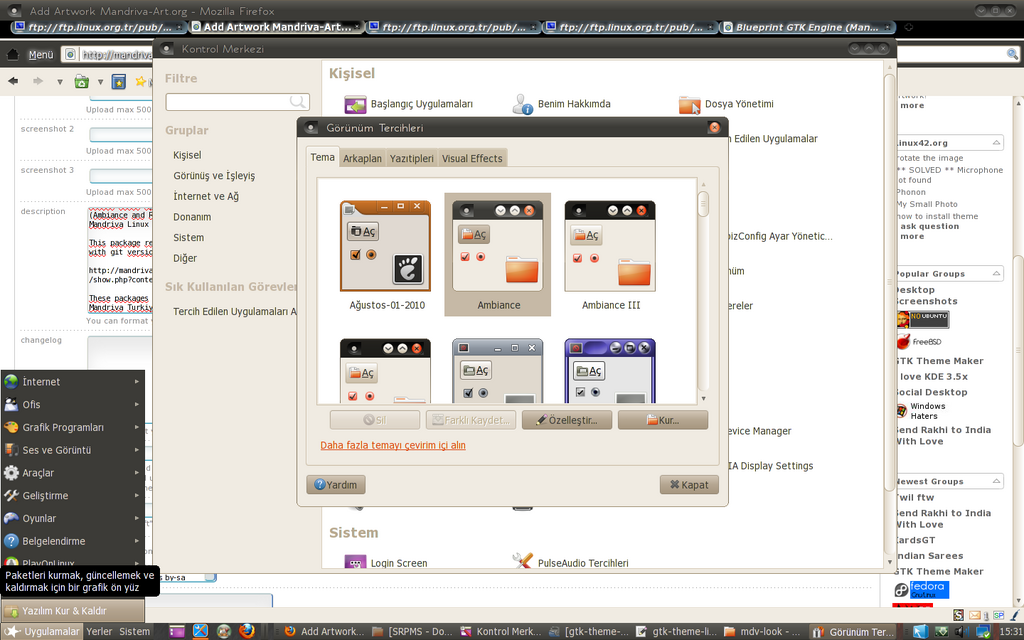Open the Geliştirme submenu
The image size is (1024, 640).
[72, 496]
